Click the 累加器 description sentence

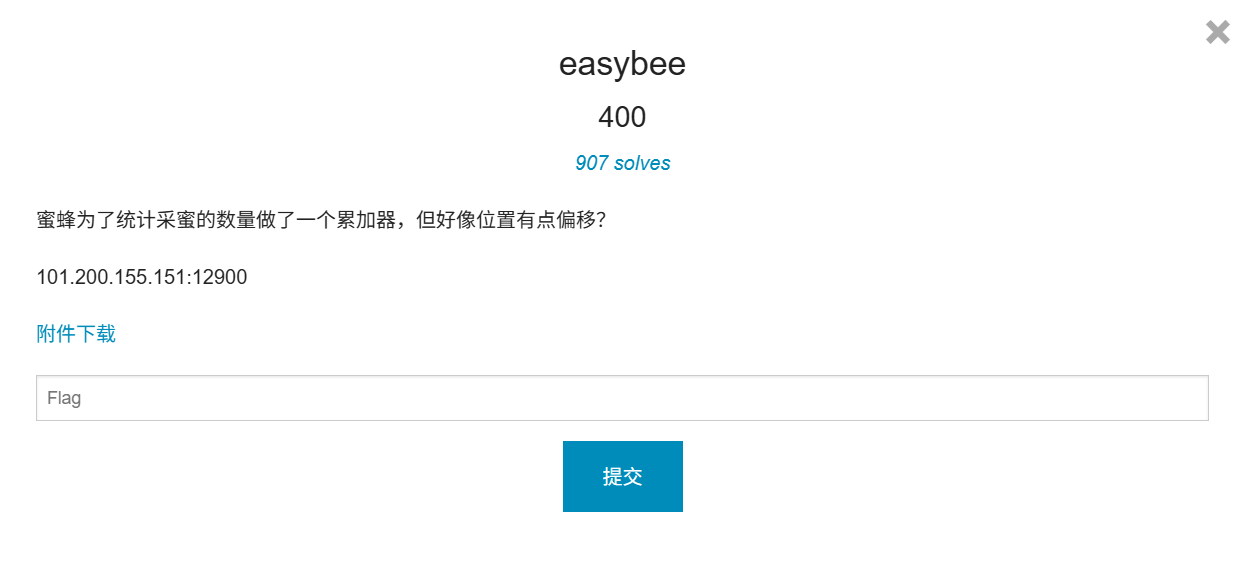pos(321,220)
